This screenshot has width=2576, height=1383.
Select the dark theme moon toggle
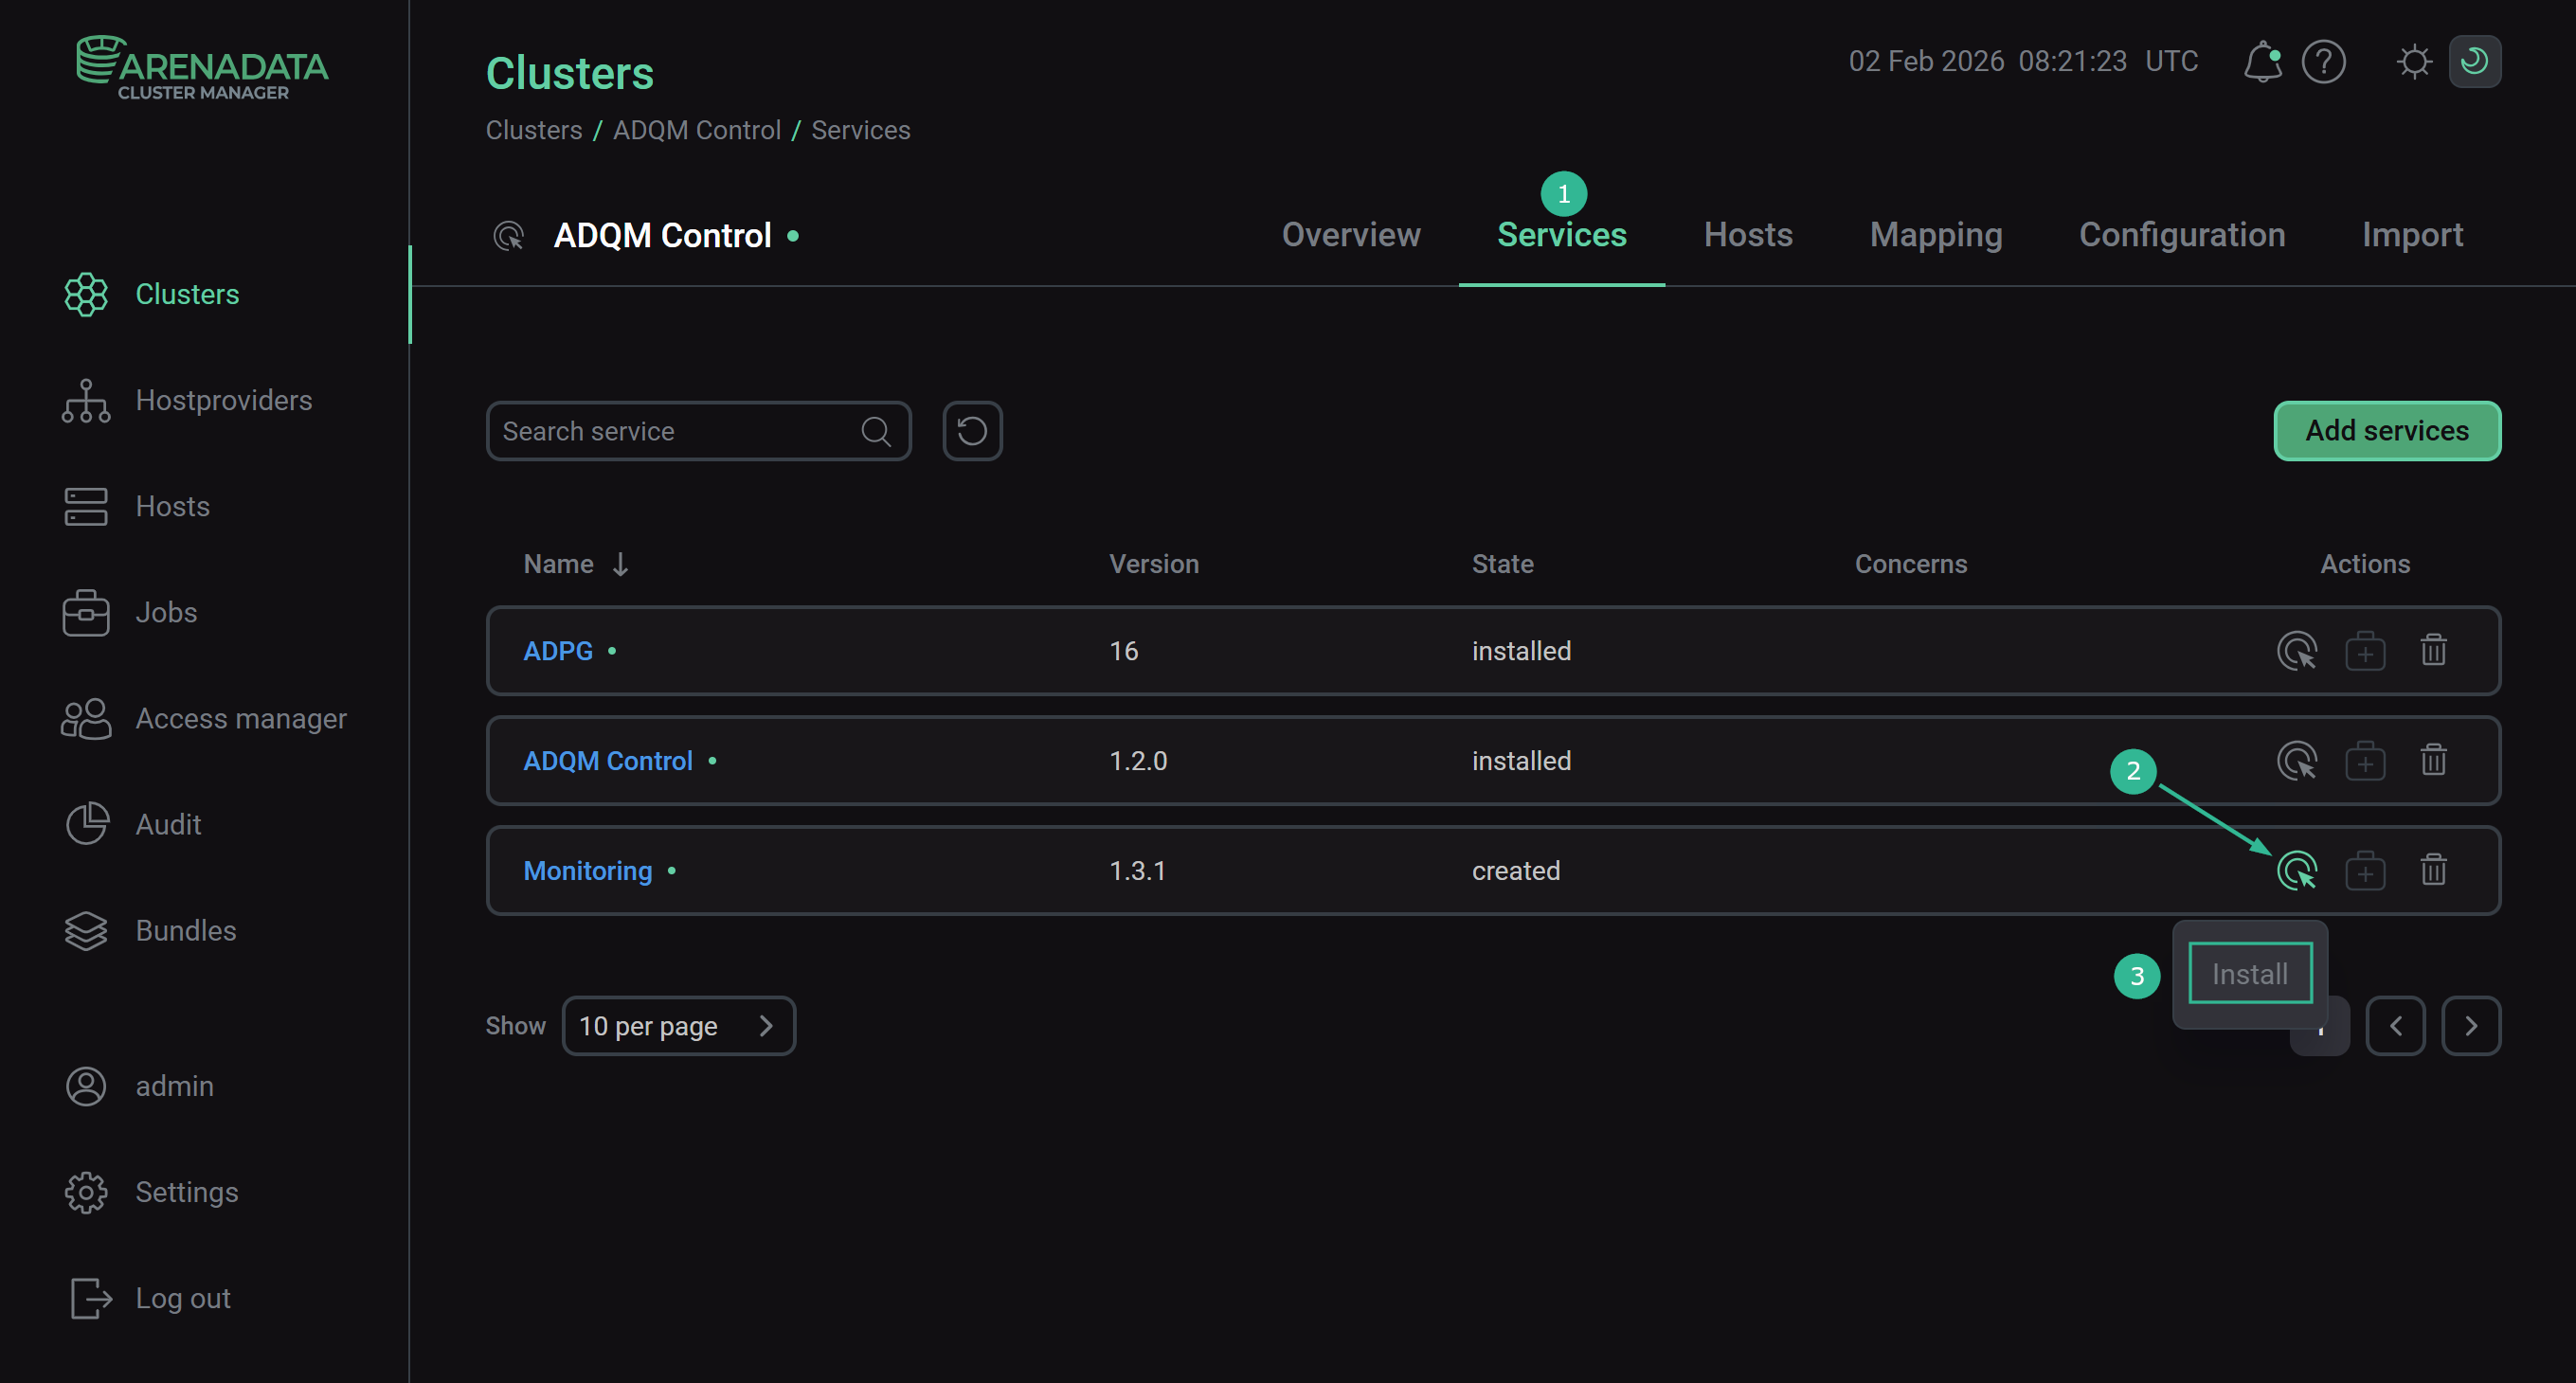(2474, 62)
